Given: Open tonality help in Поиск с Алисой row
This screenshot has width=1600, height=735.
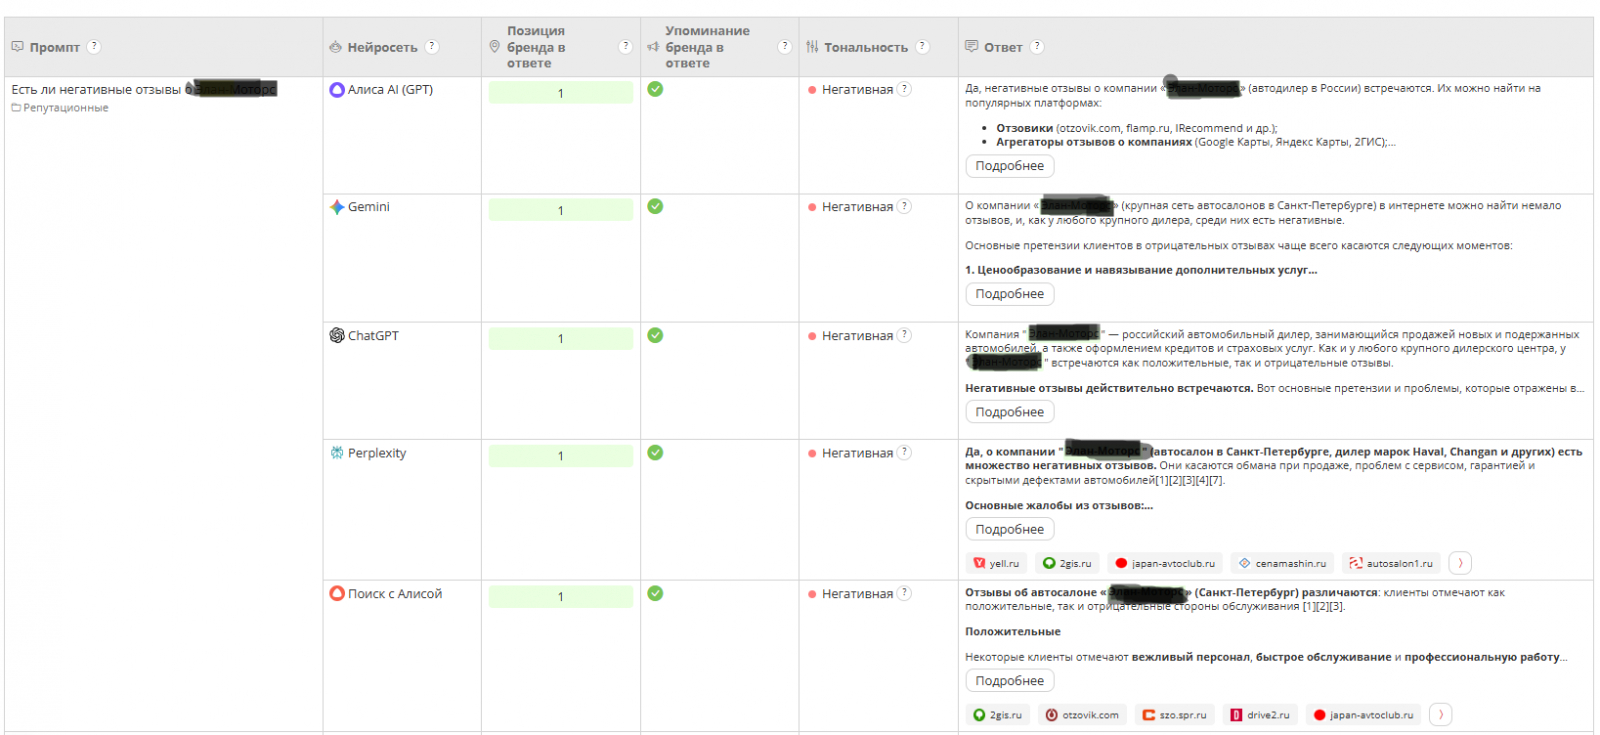Looking at the screenshot, I should [905, 593].
